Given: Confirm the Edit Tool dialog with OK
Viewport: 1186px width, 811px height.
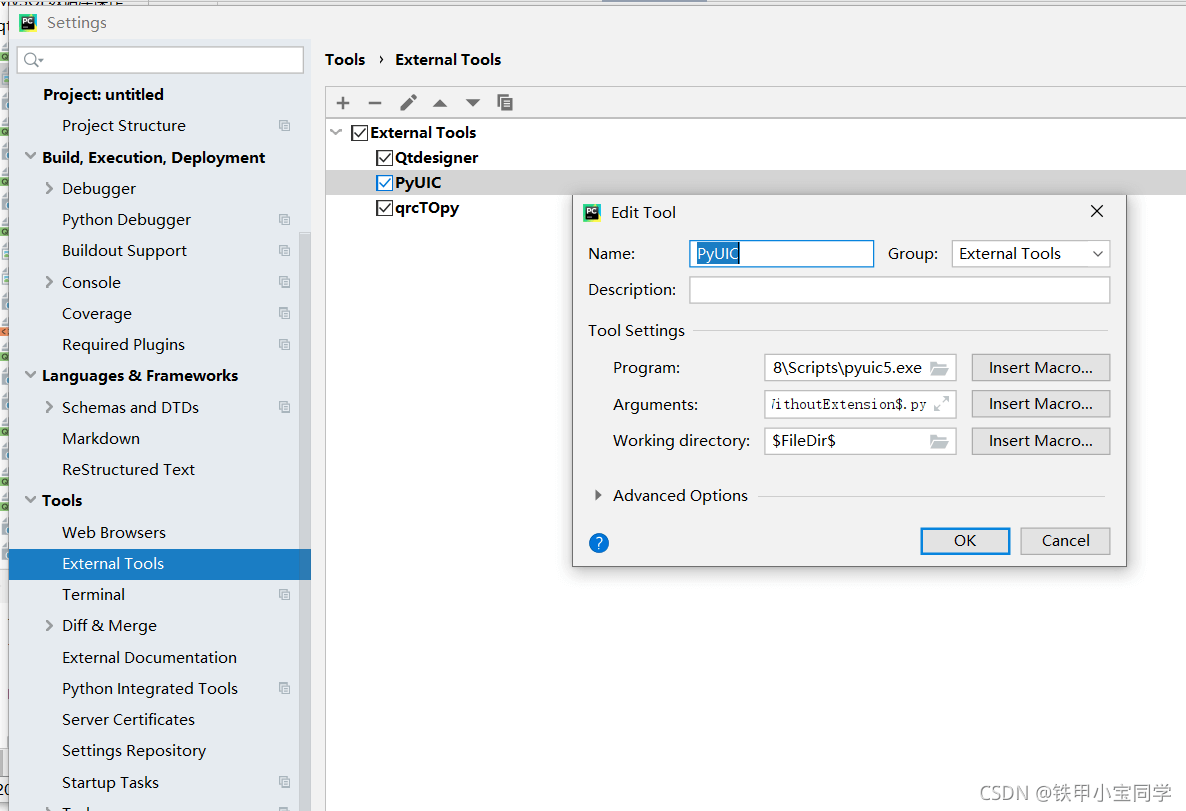Looking at the screenshot, I should 964,541.
